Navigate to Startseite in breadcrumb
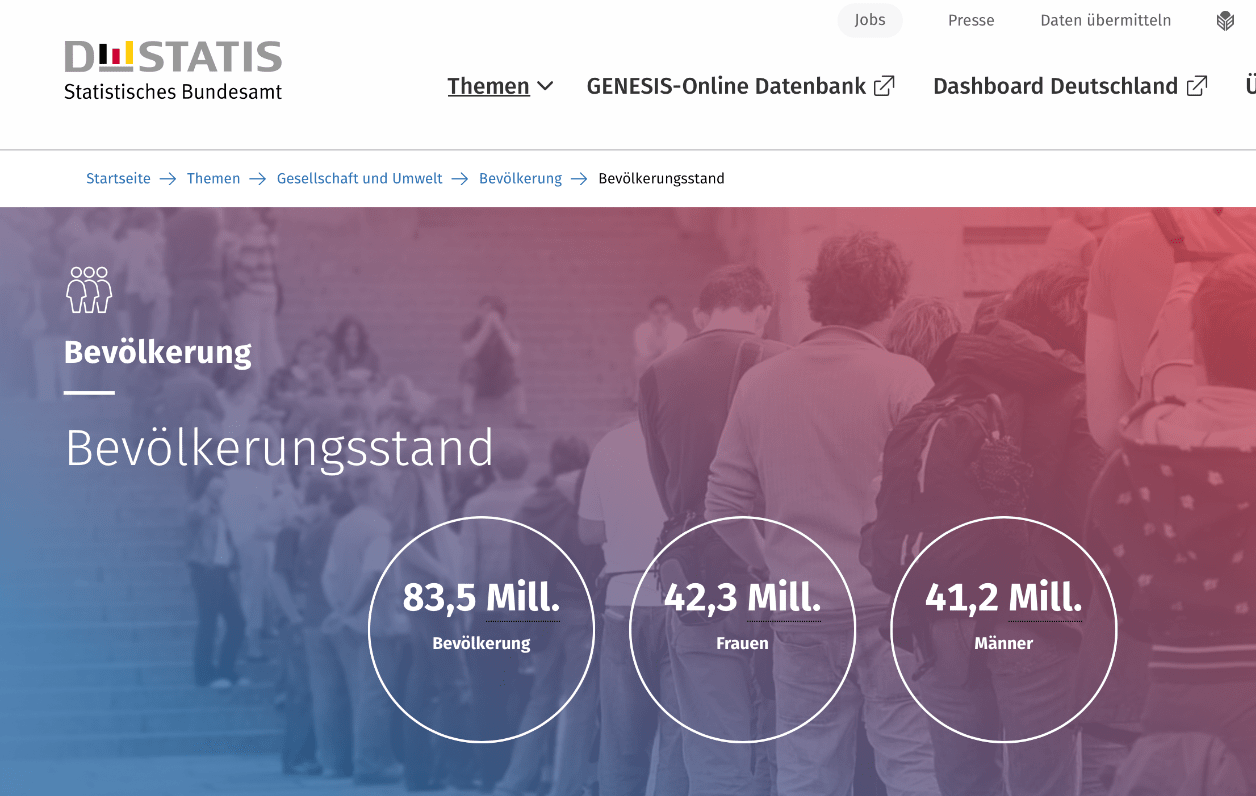This screenshot has width=1256, height=796. tap(118, 179)
